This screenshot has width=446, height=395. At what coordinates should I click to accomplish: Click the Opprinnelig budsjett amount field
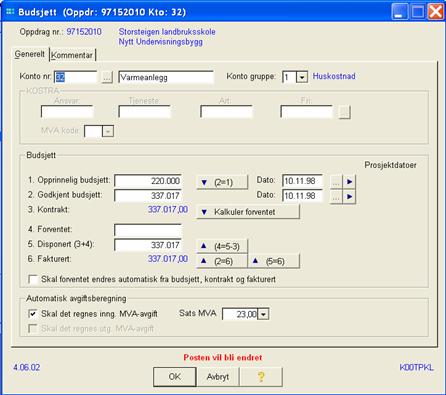pyautogui.click(x=148, y=181)
